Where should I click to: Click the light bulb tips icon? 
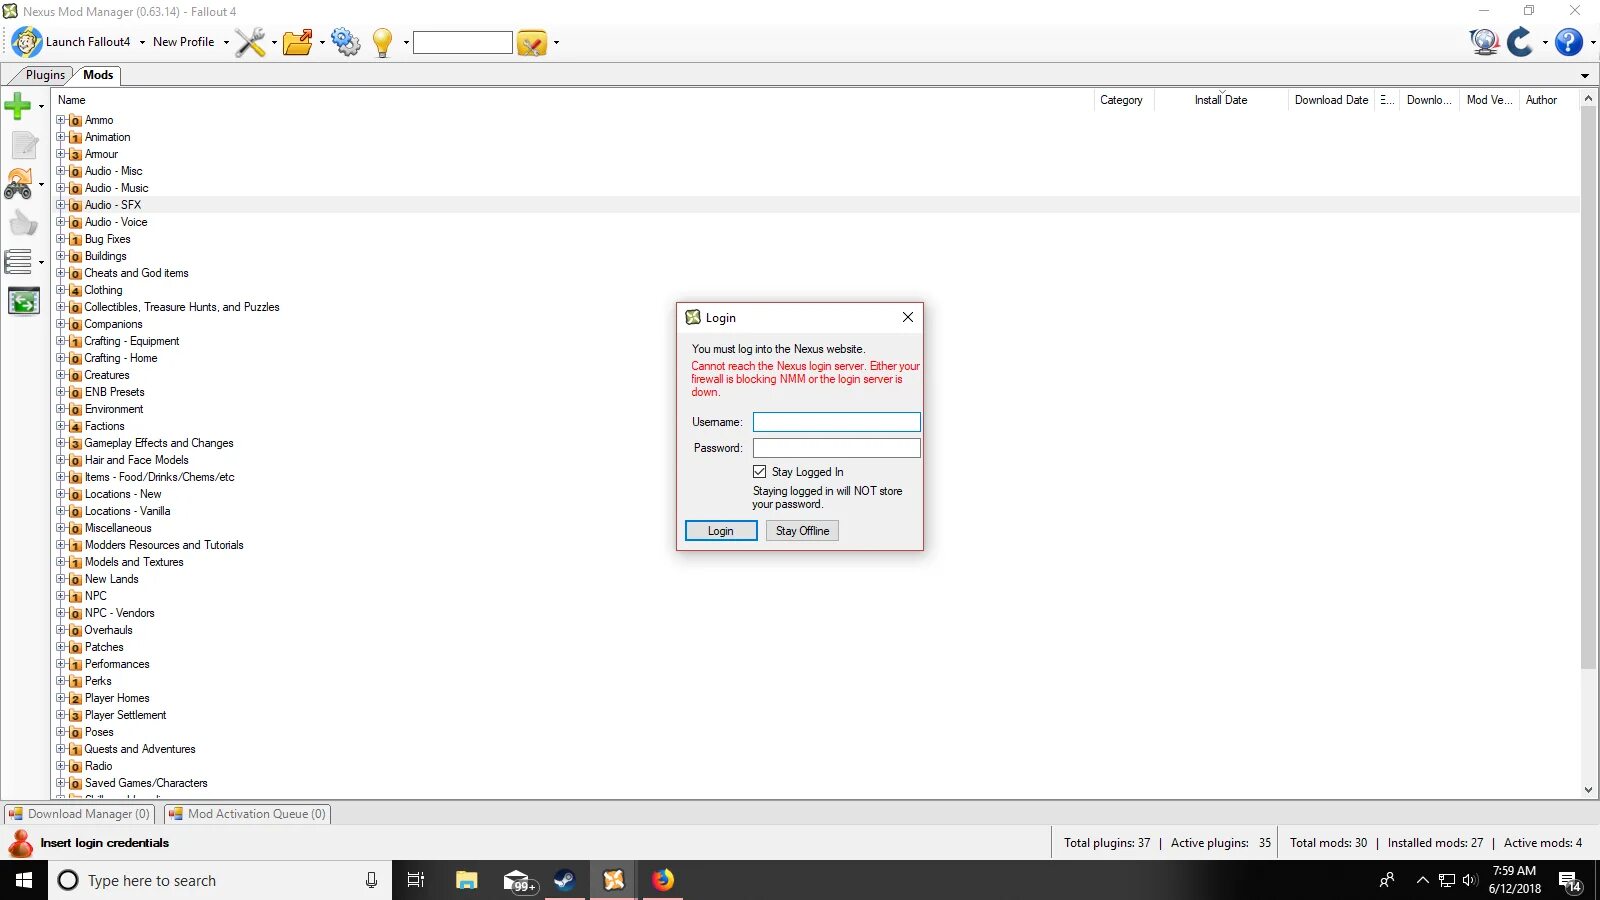(383, 42)
